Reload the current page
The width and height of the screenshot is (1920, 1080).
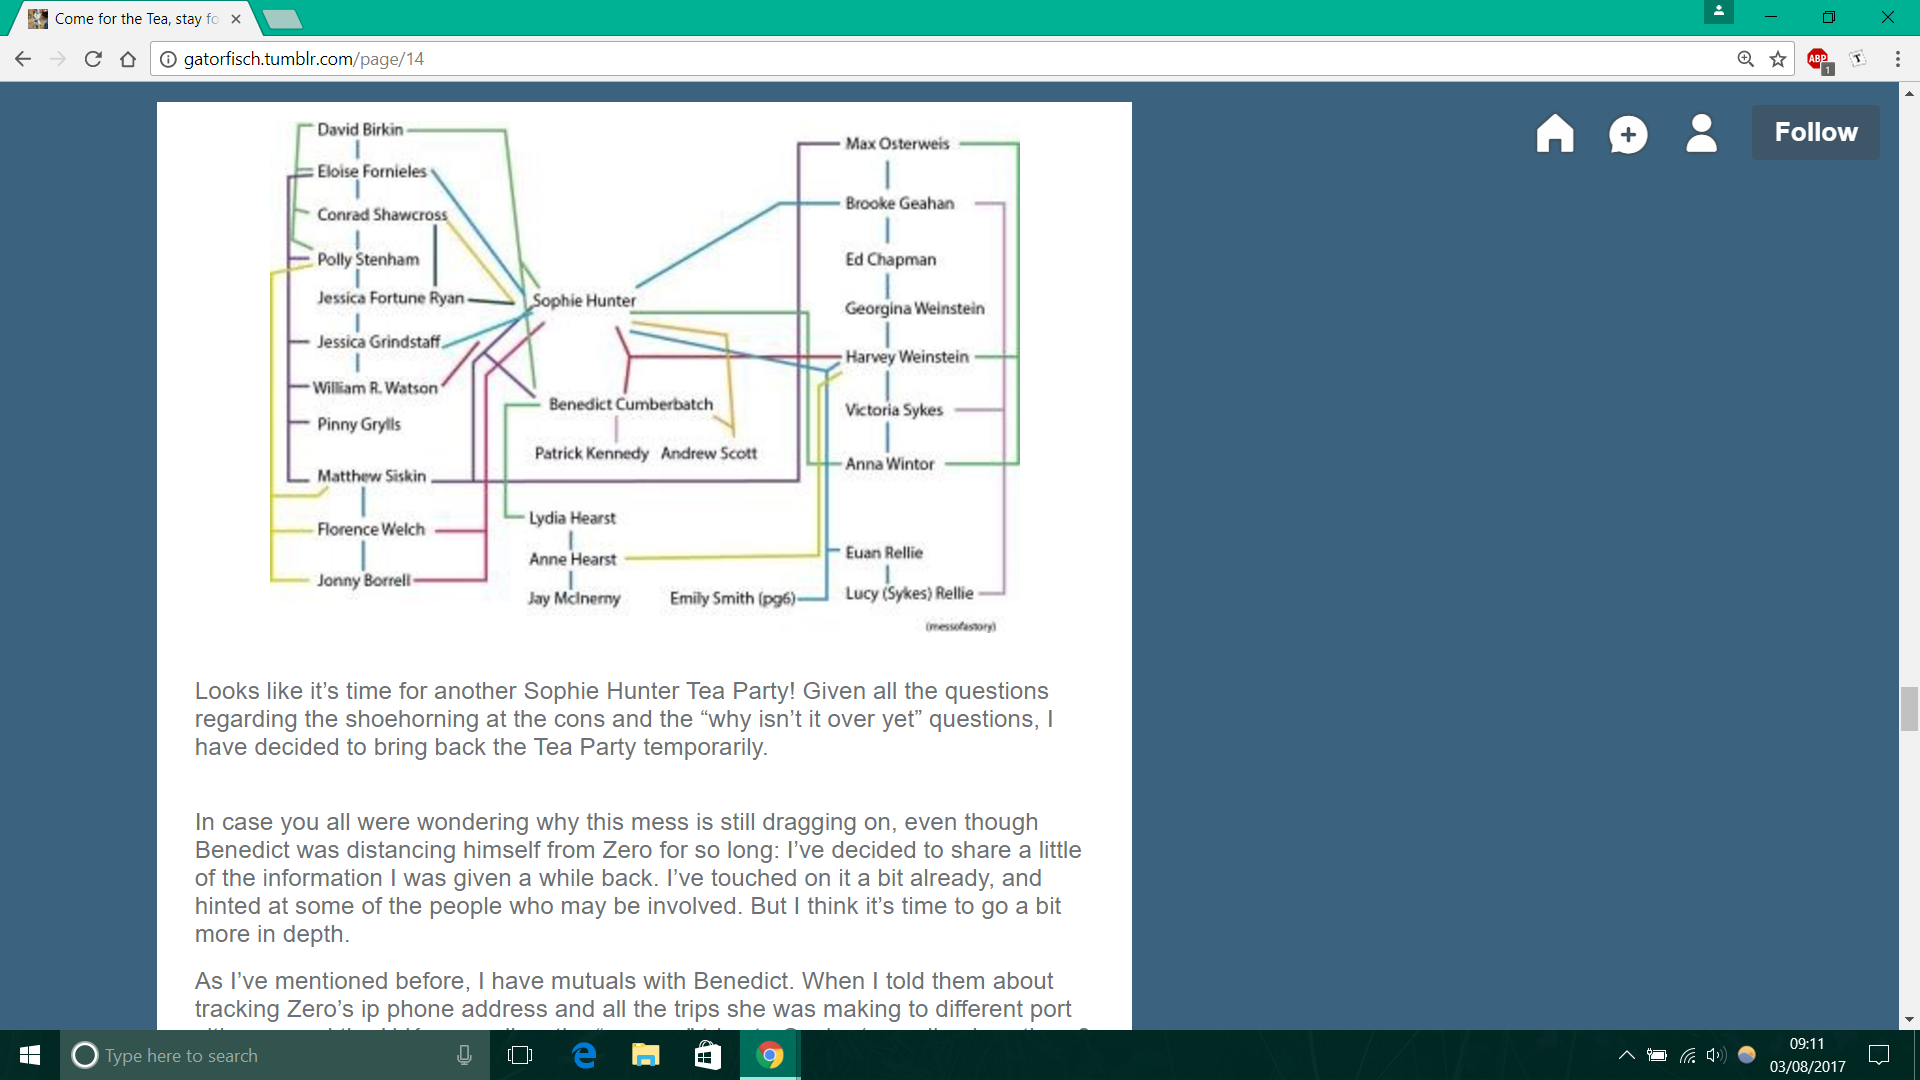93,59
